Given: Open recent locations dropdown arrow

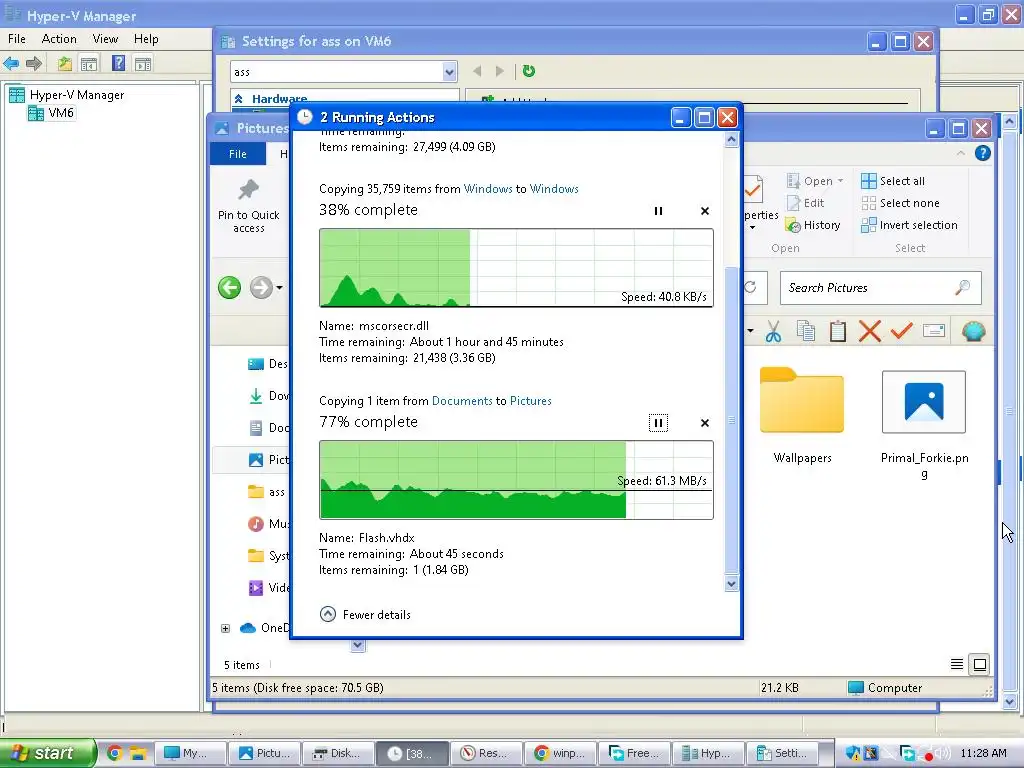Looking at the screenshot, I should pos(280,287).
